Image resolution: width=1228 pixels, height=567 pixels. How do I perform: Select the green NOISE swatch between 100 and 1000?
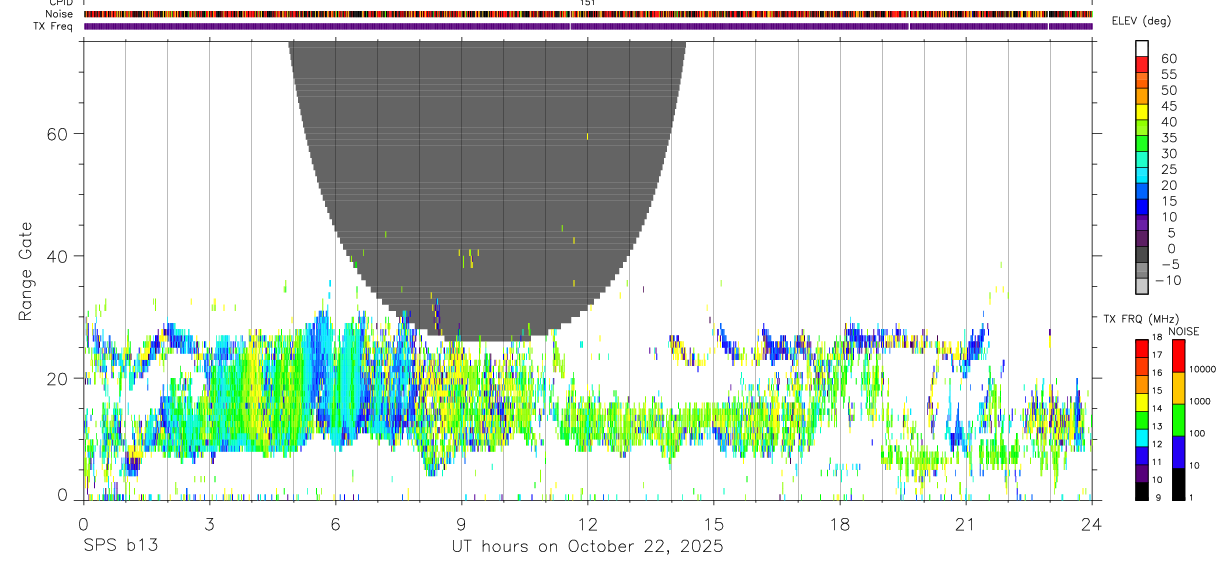1178,420
